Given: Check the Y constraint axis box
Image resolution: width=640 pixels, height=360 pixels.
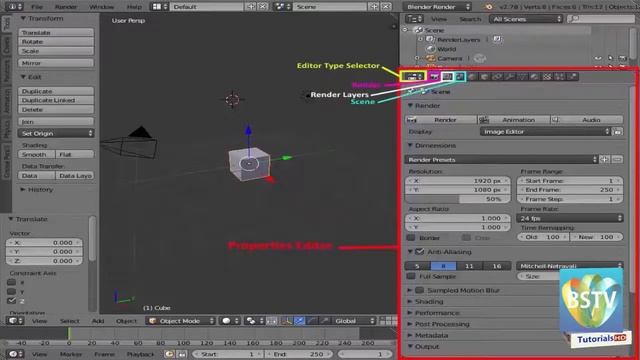Looking at the screenshot, I should pos(12,291).
